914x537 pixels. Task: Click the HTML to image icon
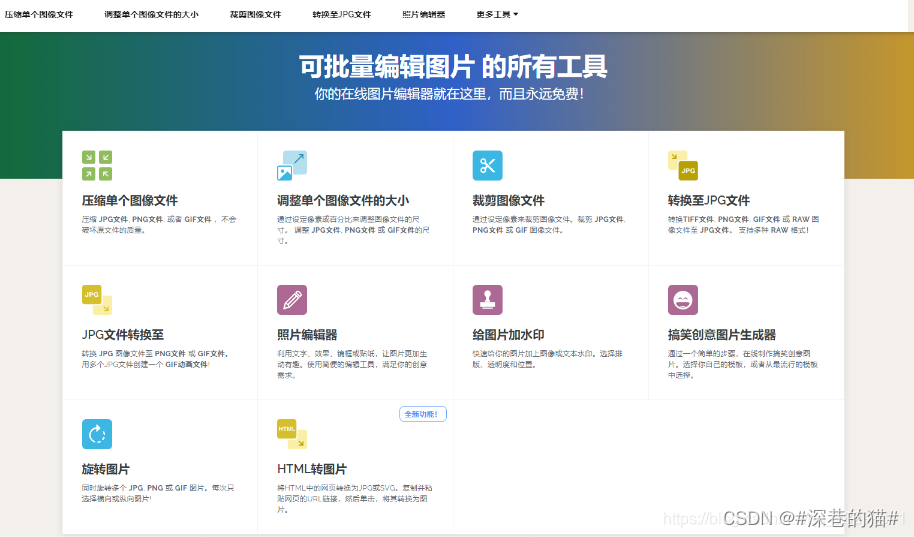point(291,434)
